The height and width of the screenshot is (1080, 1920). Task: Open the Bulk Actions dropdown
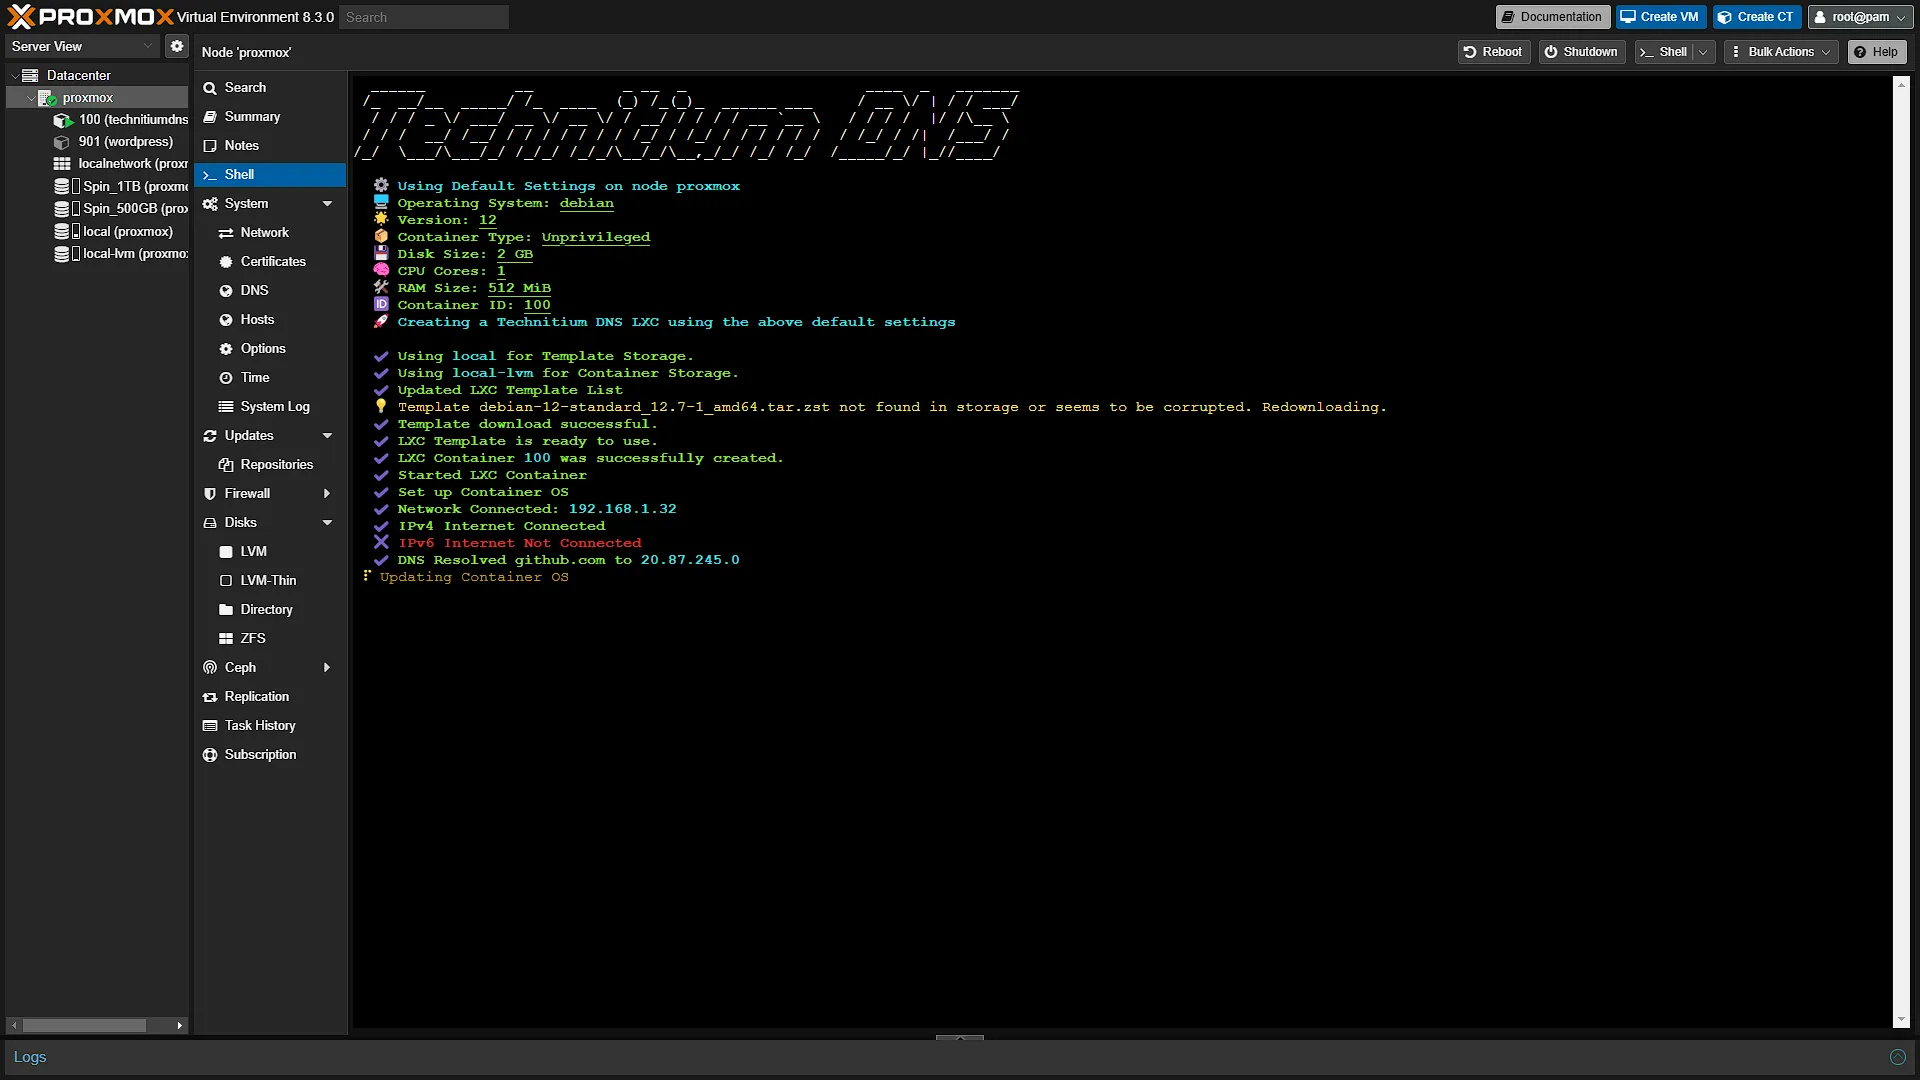point(1781,52)
